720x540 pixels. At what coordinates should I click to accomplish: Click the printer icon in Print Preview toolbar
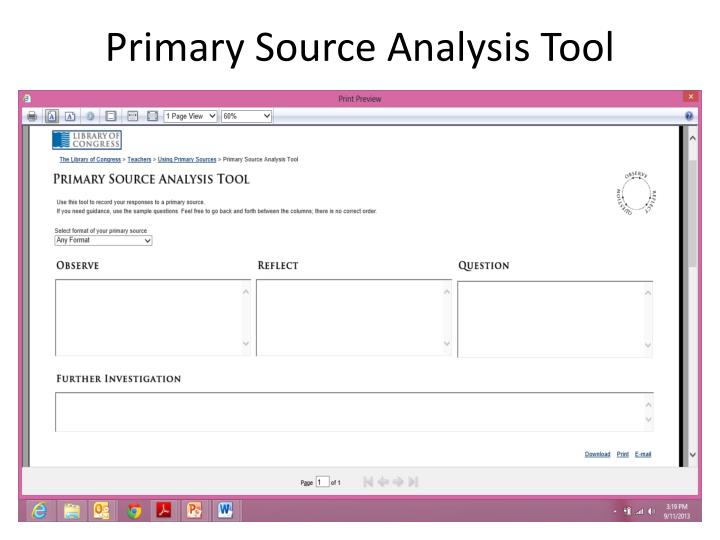pos(32,116)
